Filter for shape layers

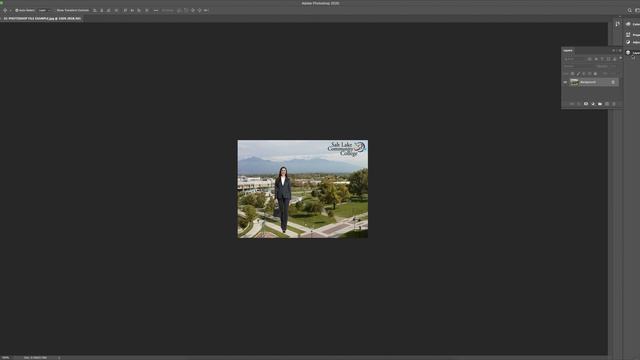tap(609, 59)
